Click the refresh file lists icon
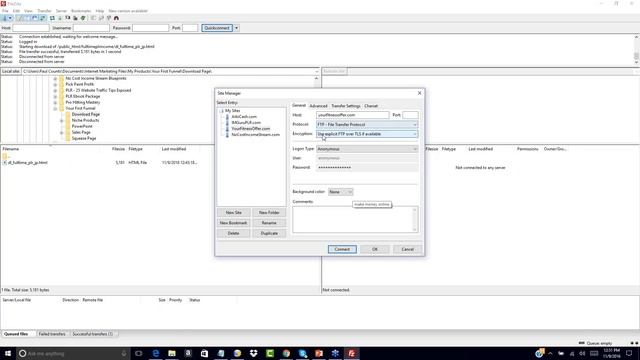The width and height of the screenshot is (640, 360). pos(52,18)
